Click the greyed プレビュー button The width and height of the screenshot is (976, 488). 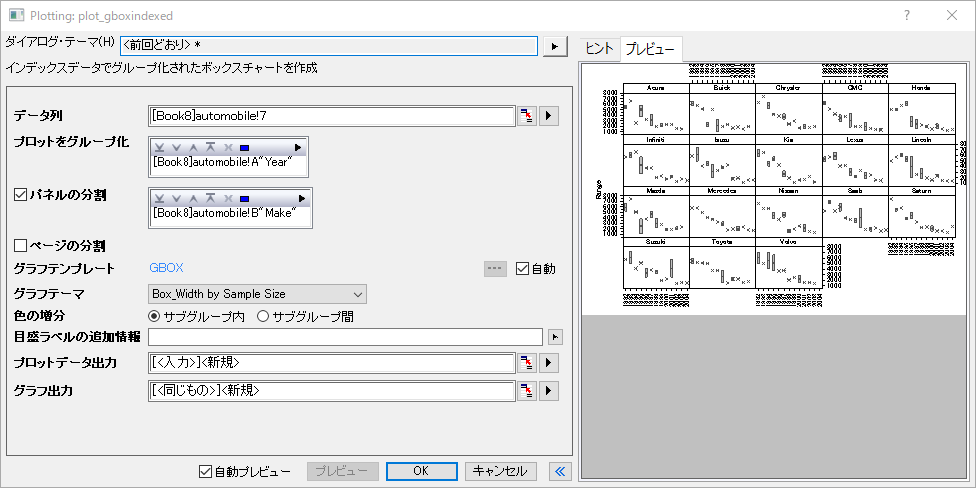(x=342, y=471)
